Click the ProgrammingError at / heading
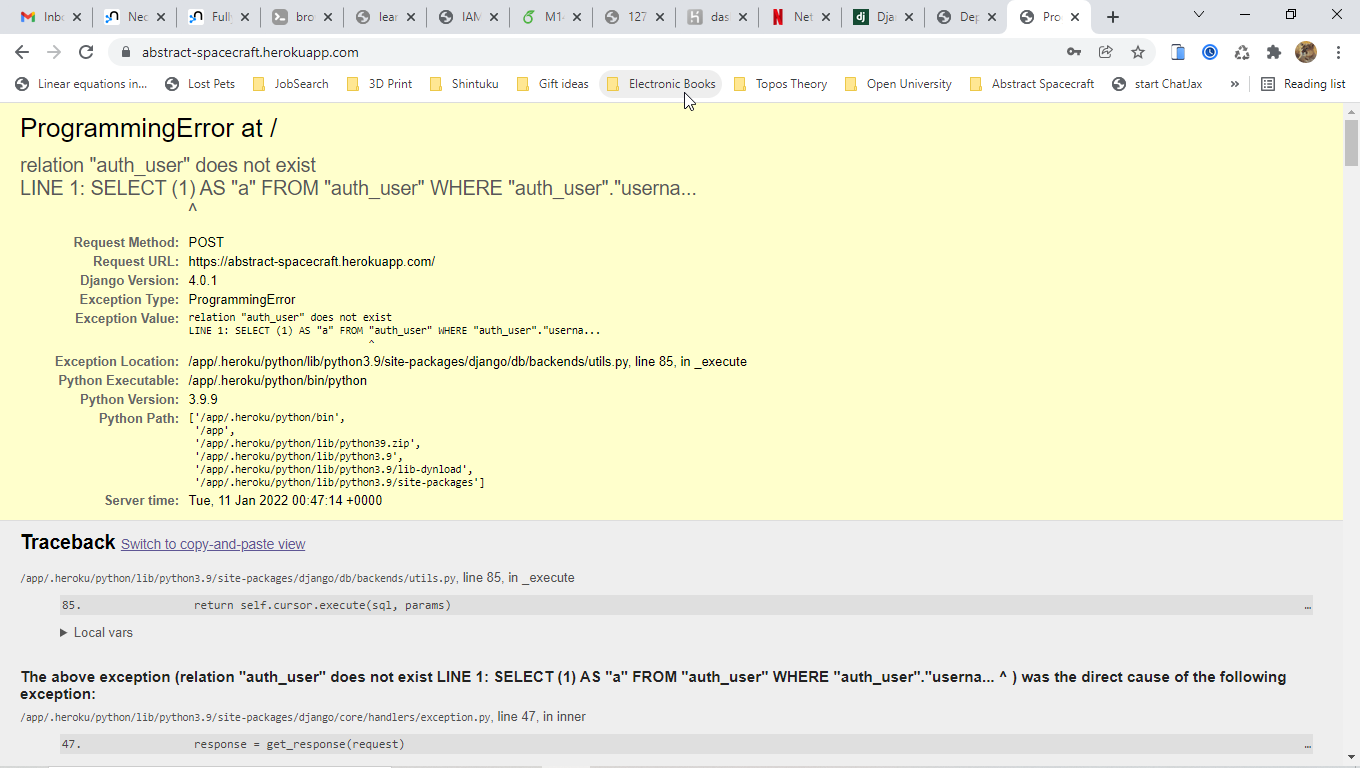The width and height of the screenshot is (1360, 768). [149, 128]
